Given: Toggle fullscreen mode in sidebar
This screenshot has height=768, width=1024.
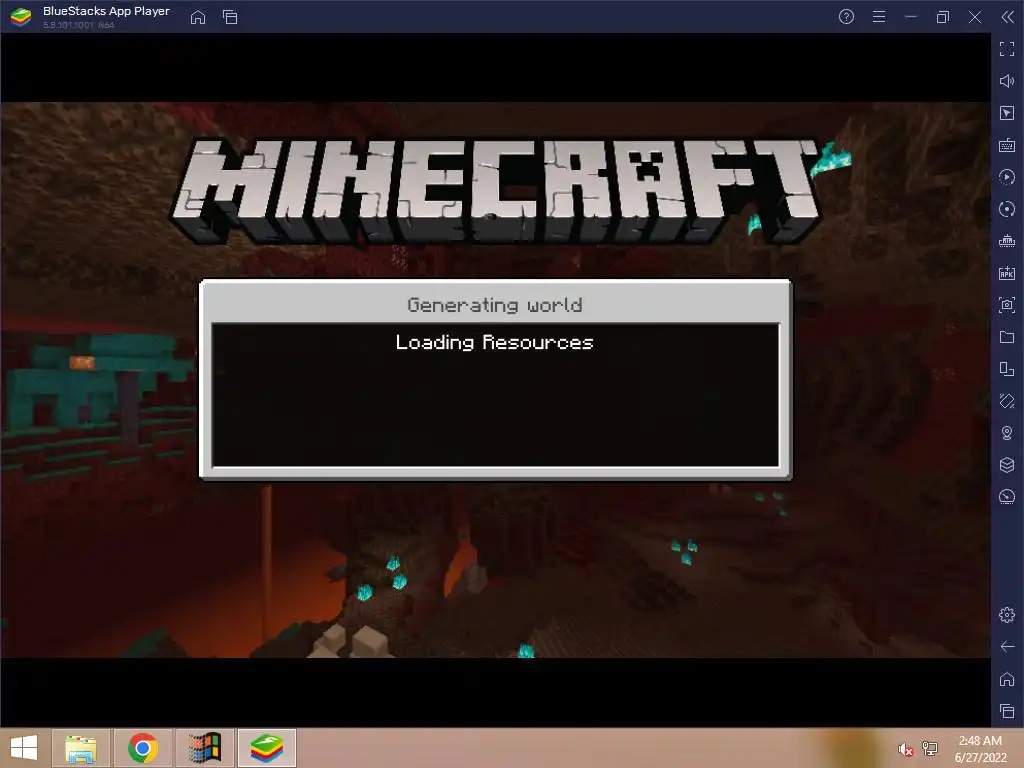Looking at the screenshot, I should click(x=1007, y=49).
